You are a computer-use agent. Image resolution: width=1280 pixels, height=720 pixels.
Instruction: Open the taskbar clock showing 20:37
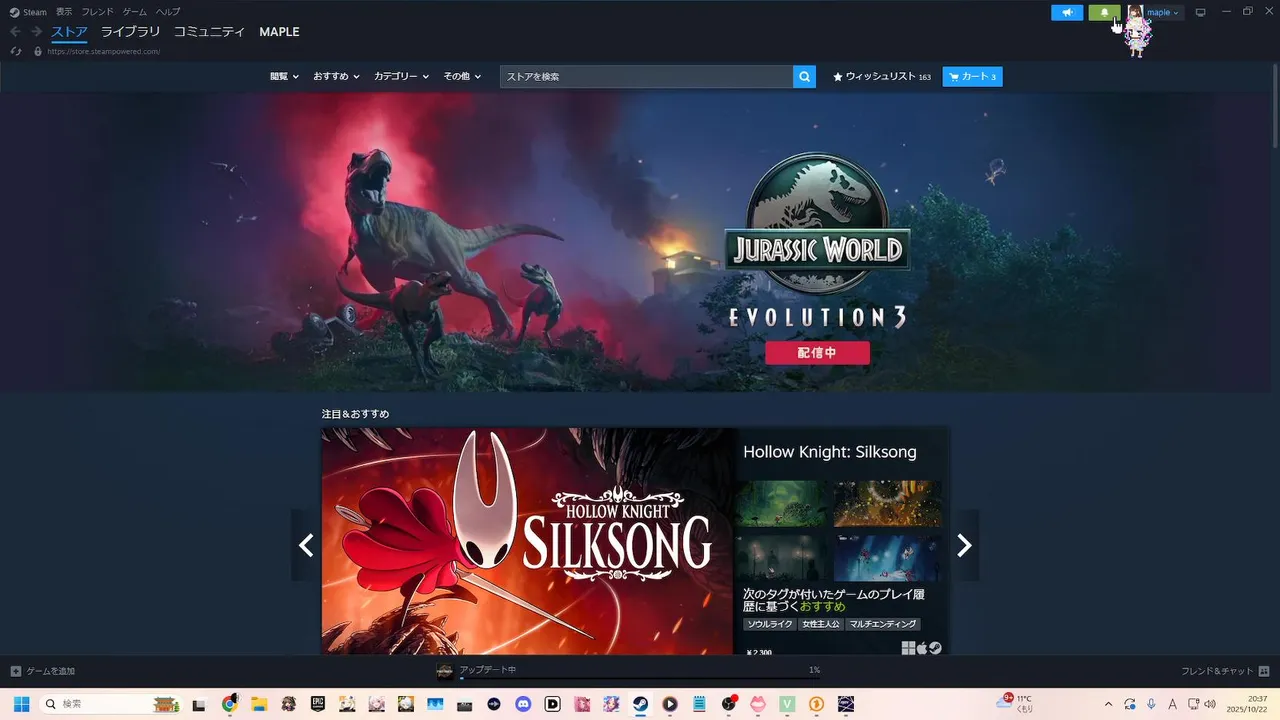[x=1247, y=704]
